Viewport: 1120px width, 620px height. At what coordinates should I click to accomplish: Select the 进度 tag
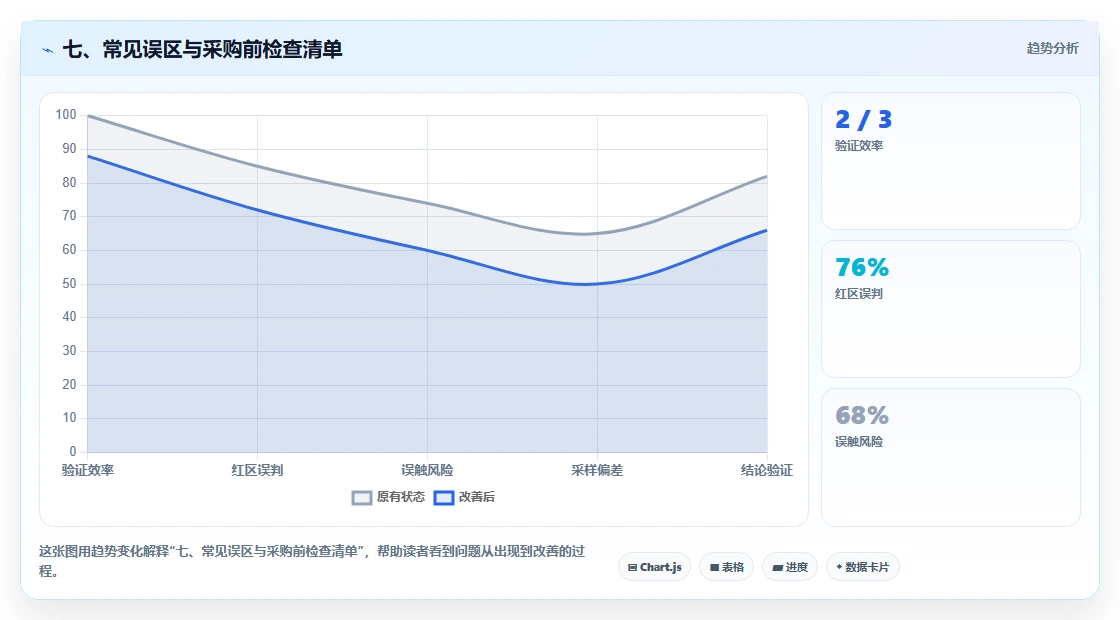[x=790, y=567]
